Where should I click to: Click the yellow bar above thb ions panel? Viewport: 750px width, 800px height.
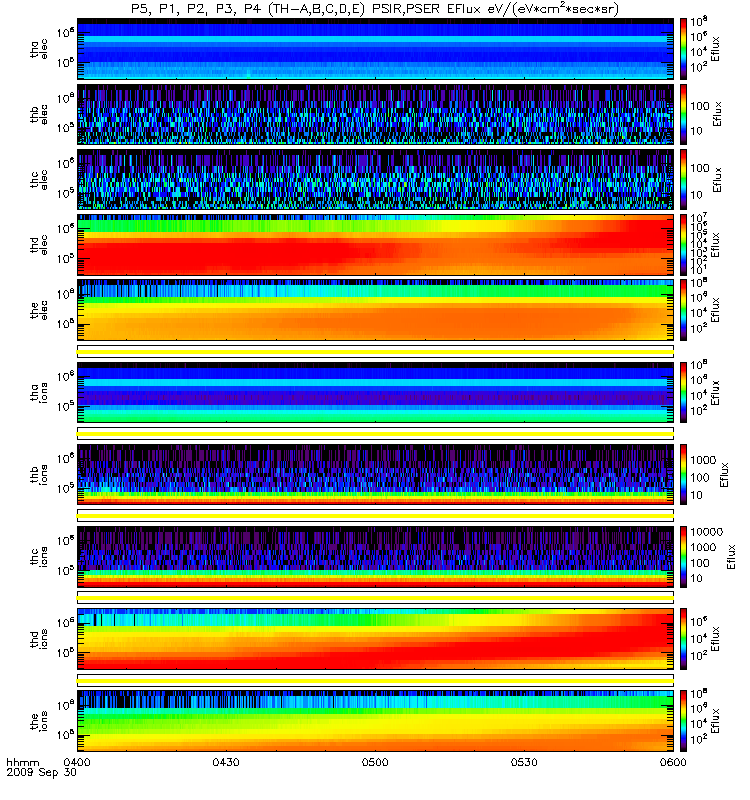point(376,434)
